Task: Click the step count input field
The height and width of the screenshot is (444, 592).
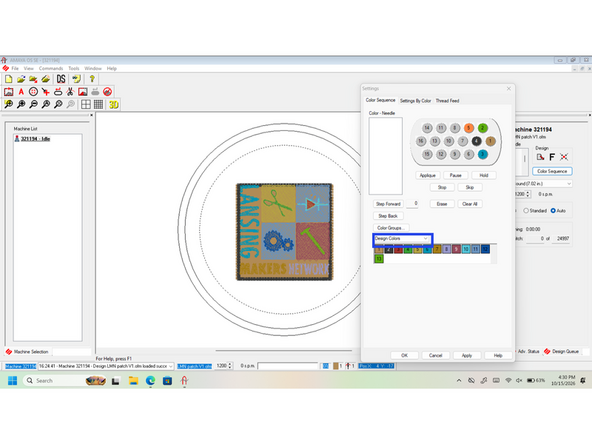Action: [412, 204]
